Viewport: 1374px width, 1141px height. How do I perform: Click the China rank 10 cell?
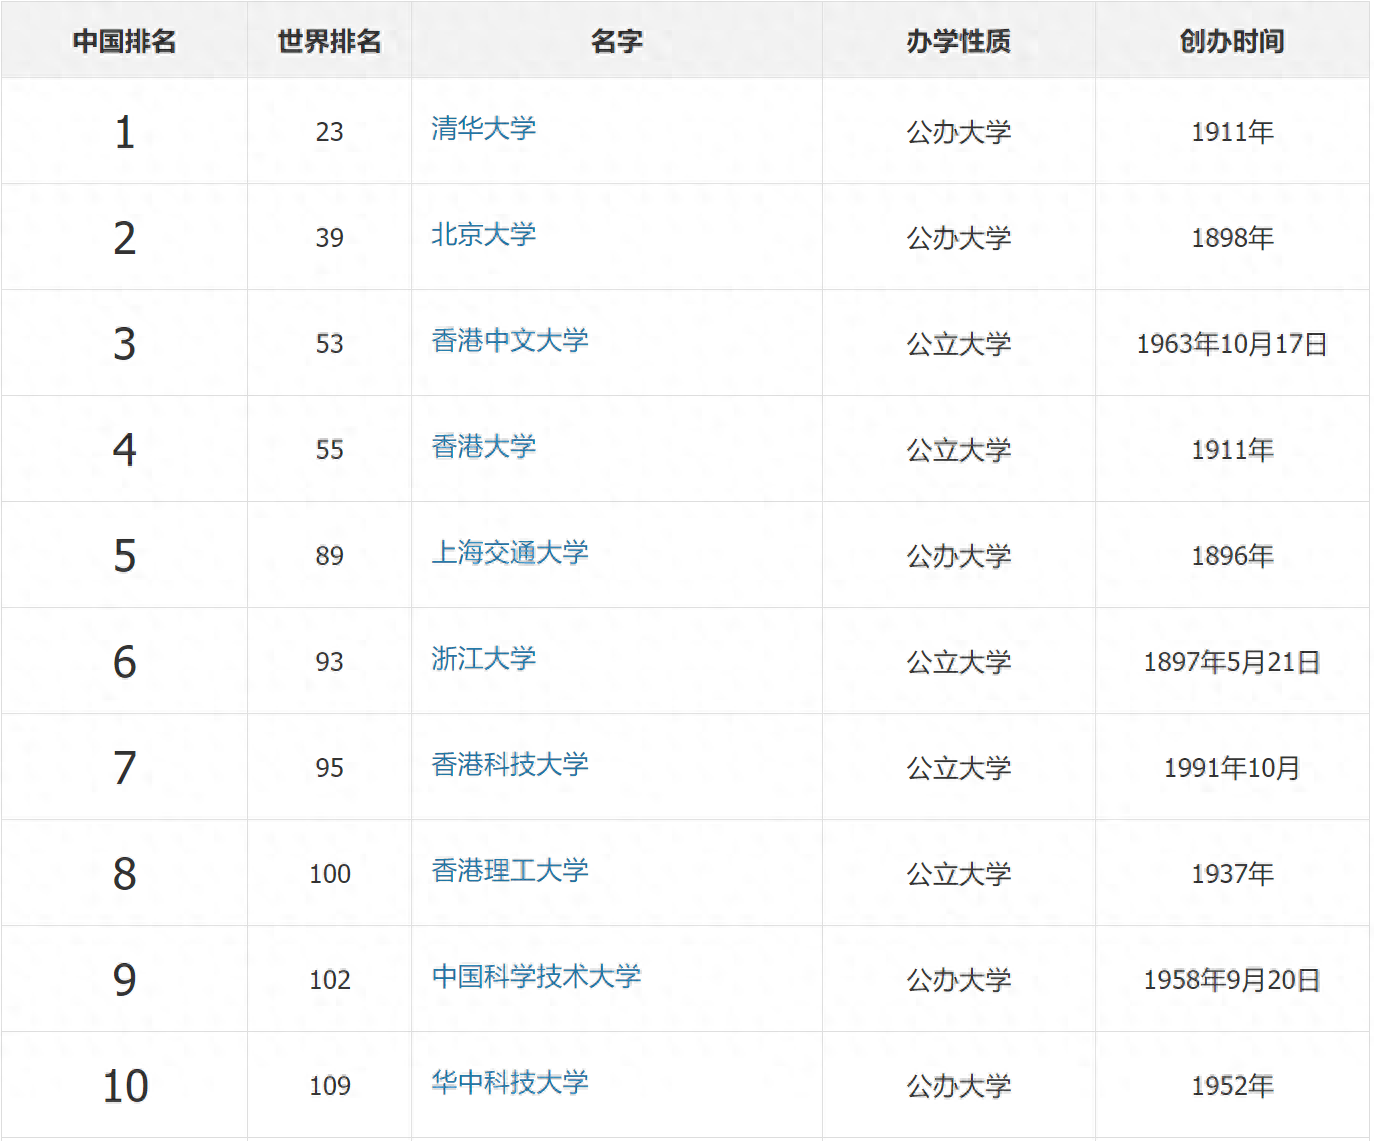tap(125, 1086)
